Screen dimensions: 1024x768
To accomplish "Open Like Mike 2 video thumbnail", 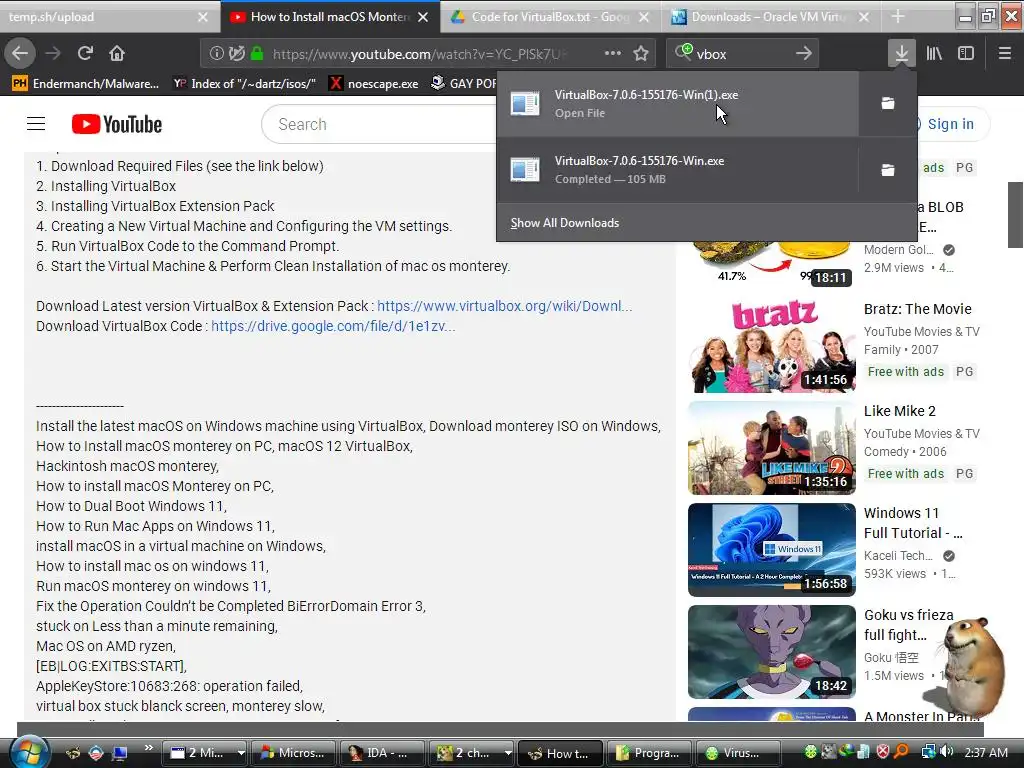I will tap(771, 448).
